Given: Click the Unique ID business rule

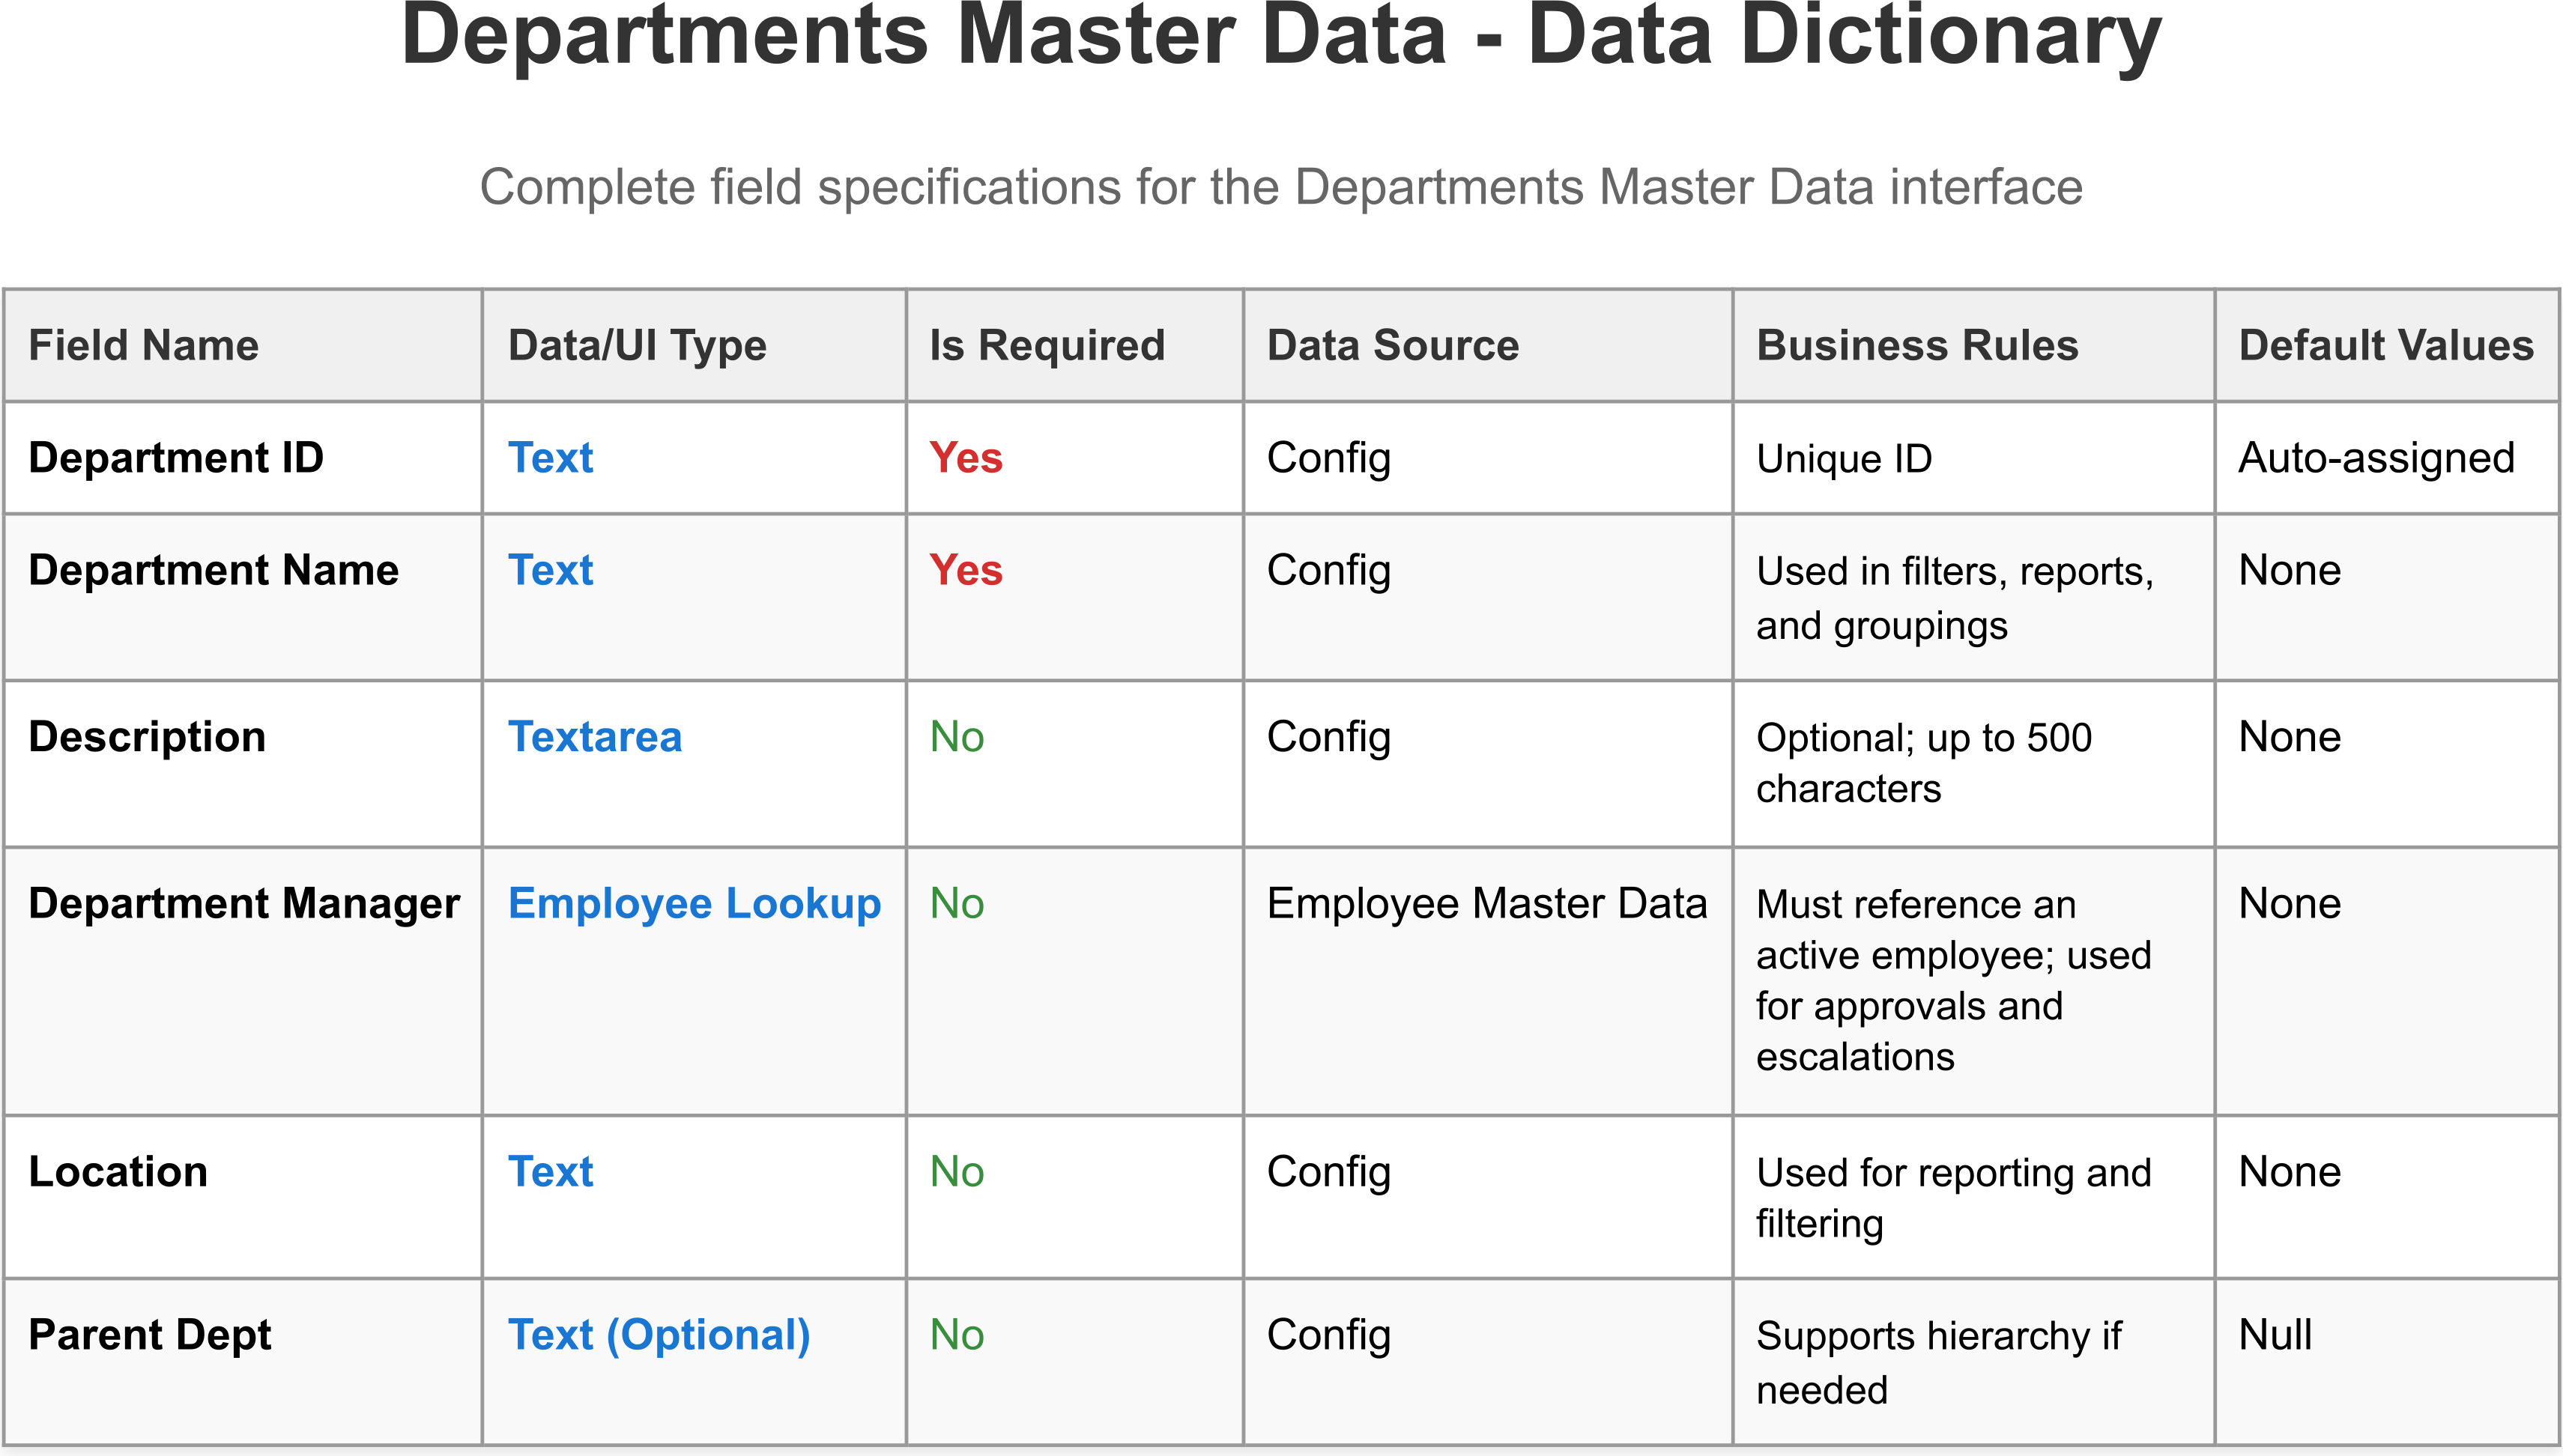Looking at the screenshot, I should coord(1843,460).
